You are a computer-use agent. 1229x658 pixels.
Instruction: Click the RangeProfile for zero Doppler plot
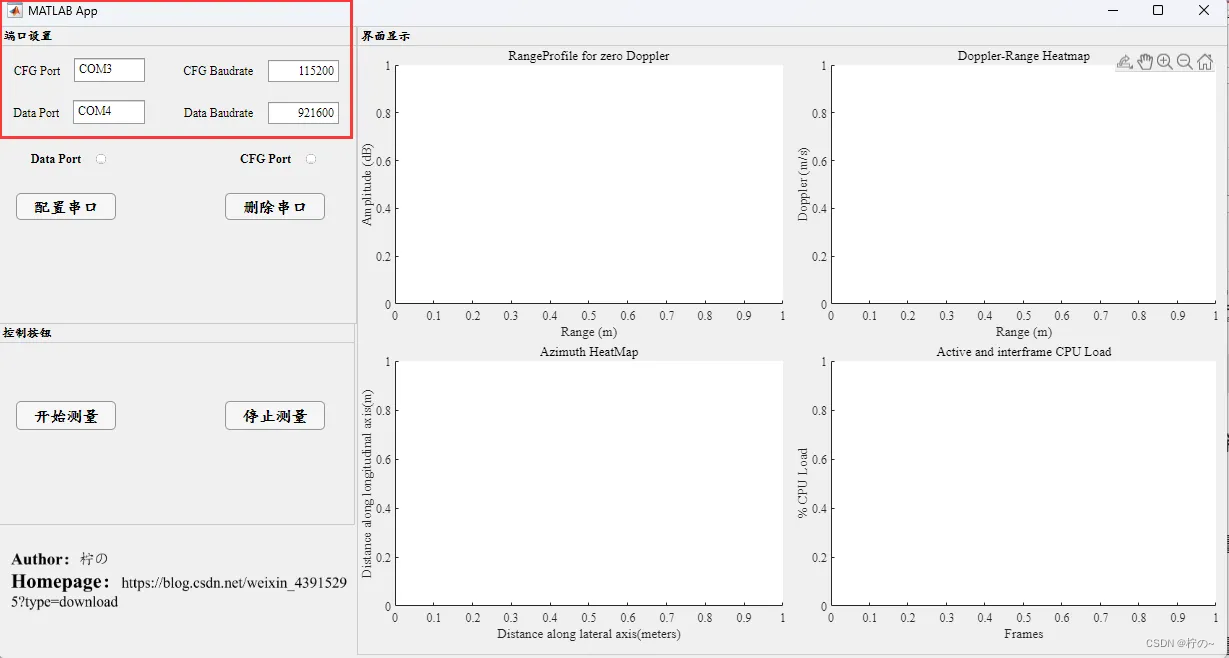(x=589, y=185)
